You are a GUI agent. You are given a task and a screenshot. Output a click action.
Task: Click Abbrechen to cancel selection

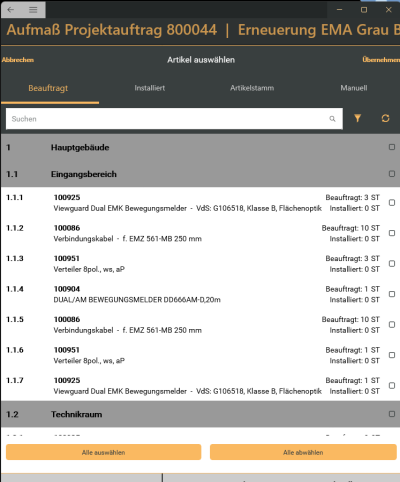pyautogui.click(x=18, y=60)
